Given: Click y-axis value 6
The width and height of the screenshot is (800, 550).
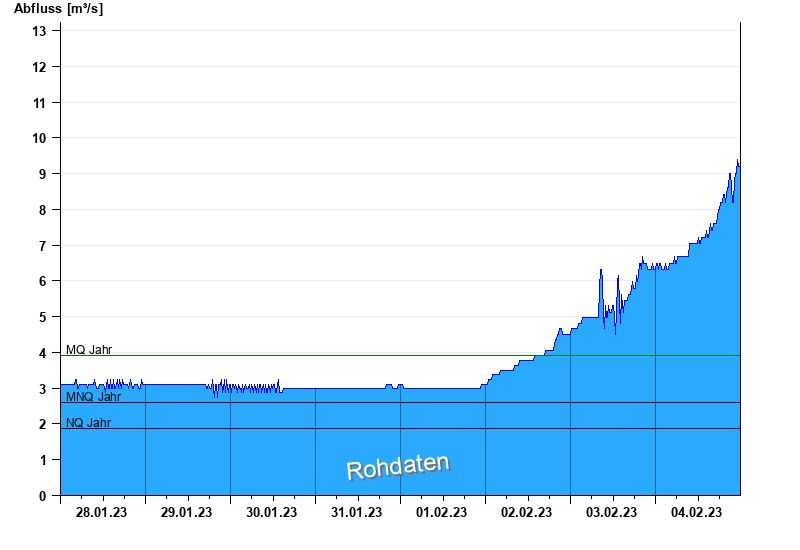Looking at the screenshot, I should coord(42,281).
